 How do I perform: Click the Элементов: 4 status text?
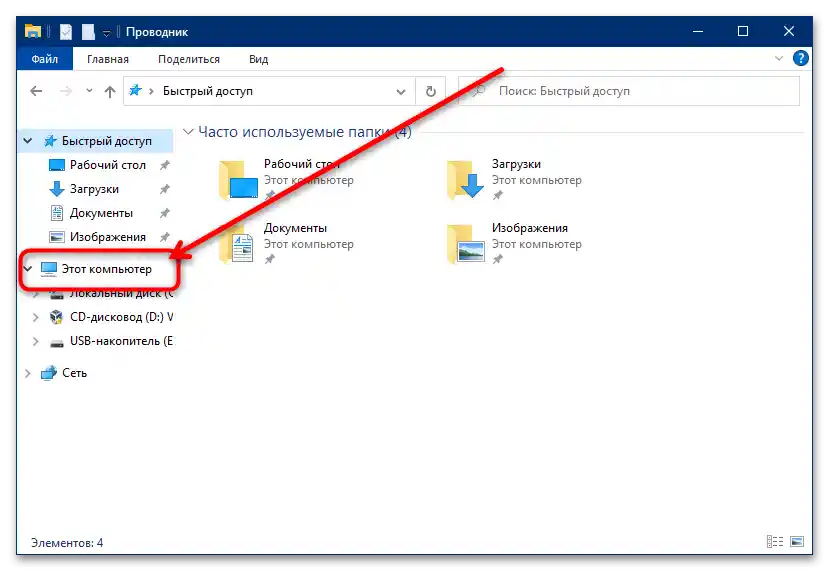click(67, 543)
